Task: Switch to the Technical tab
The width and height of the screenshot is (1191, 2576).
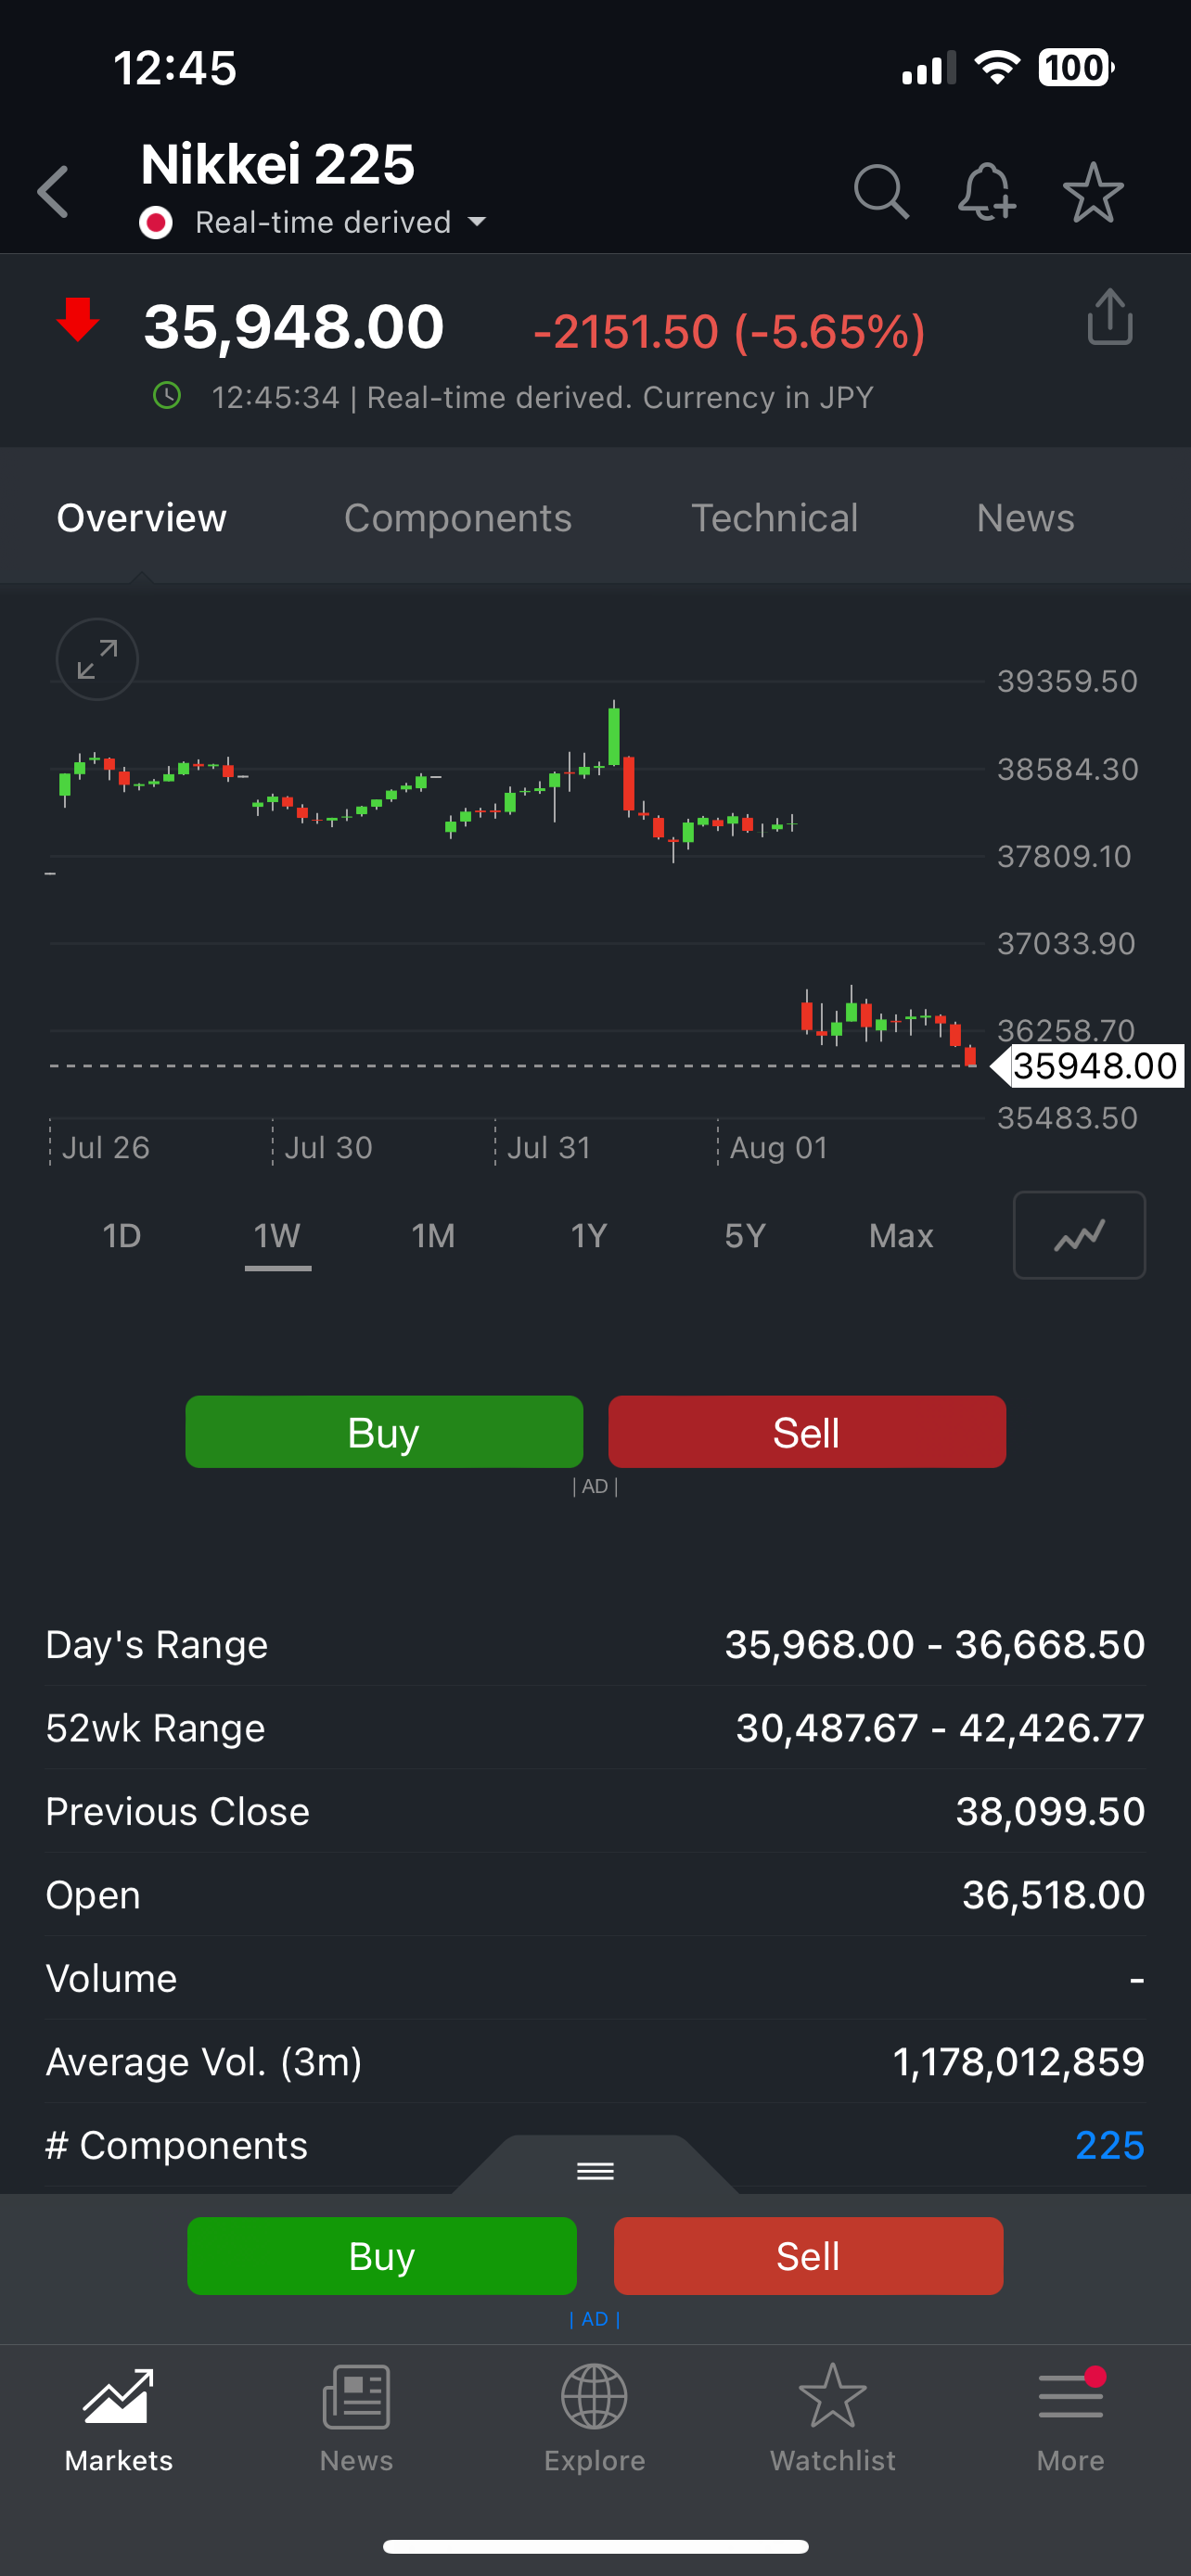Action: (x=775, y=518)
